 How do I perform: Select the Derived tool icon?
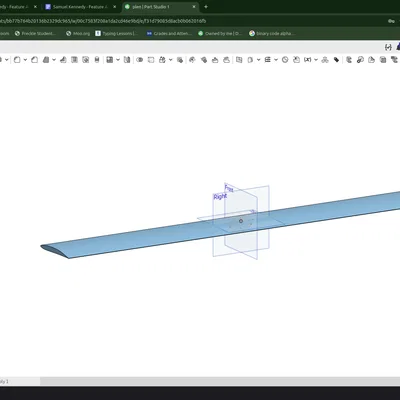[296, 60]
